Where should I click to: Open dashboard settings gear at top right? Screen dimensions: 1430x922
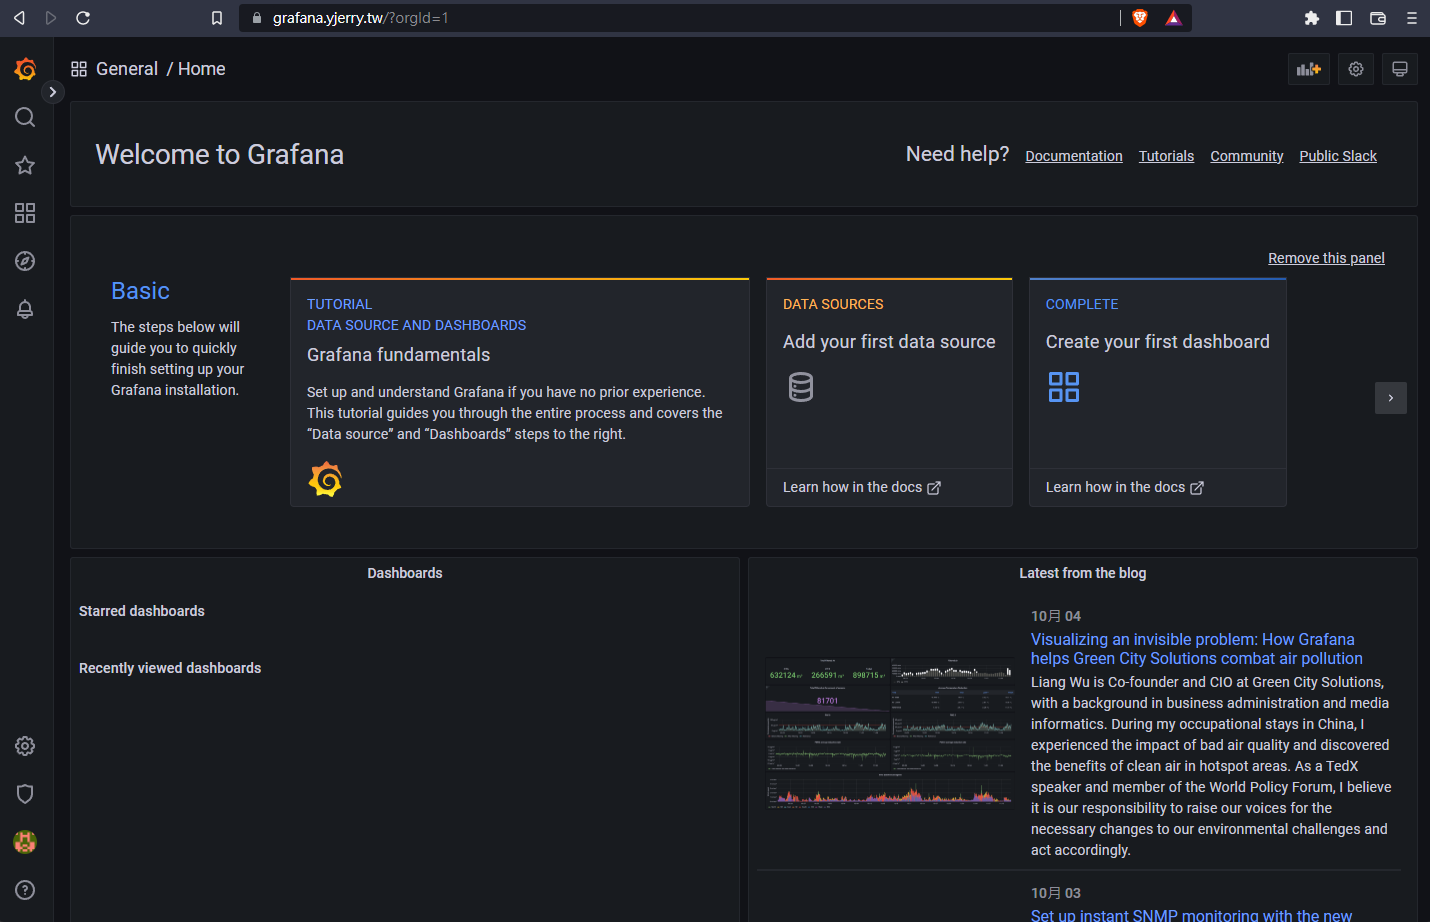(x=1356, y=69)
